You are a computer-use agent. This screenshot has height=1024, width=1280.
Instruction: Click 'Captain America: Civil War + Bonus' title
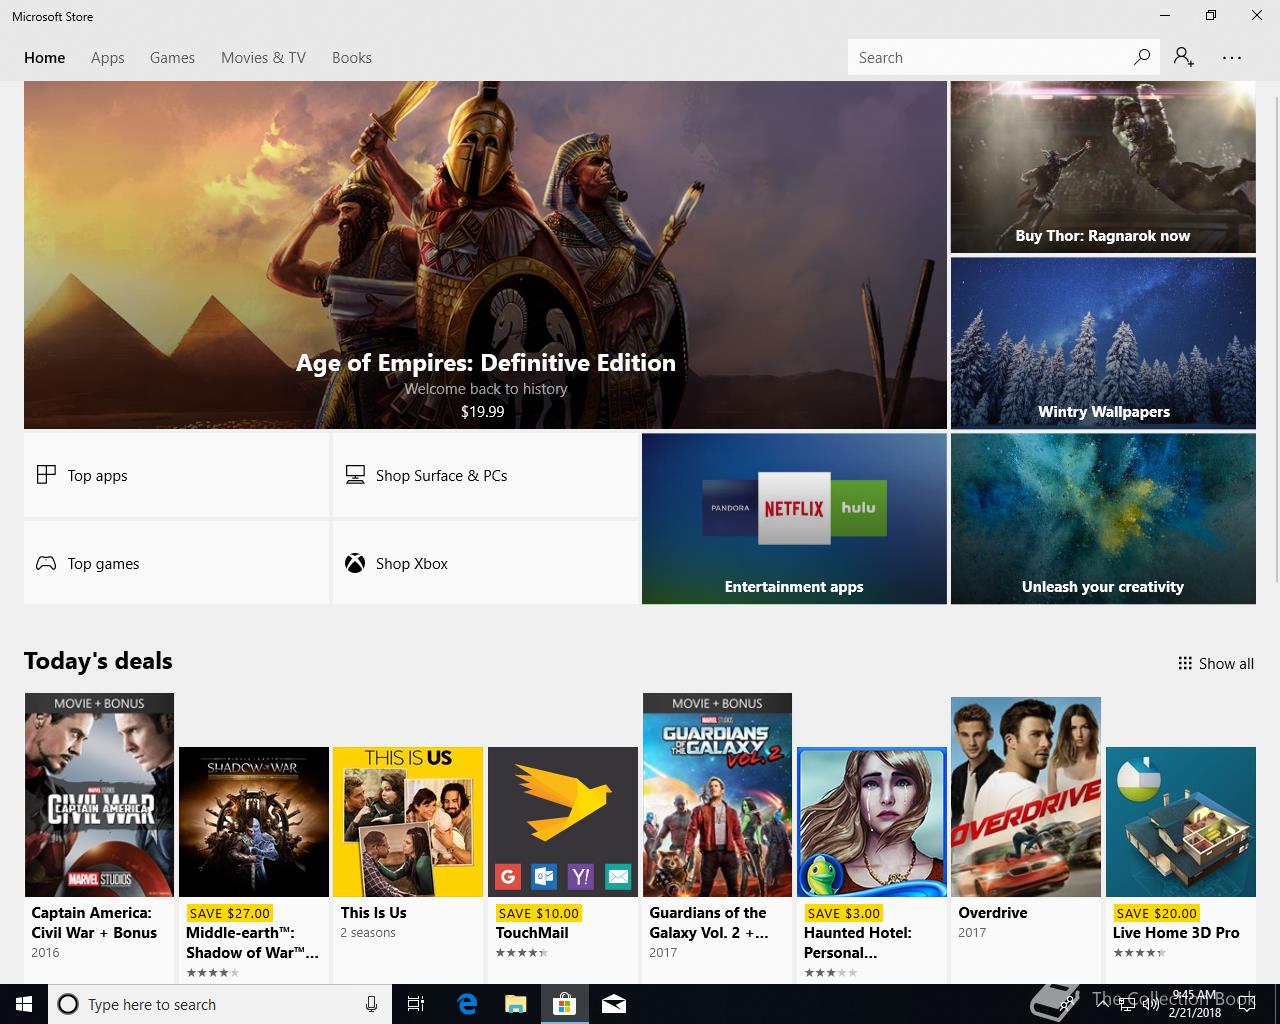click(94, 922)
